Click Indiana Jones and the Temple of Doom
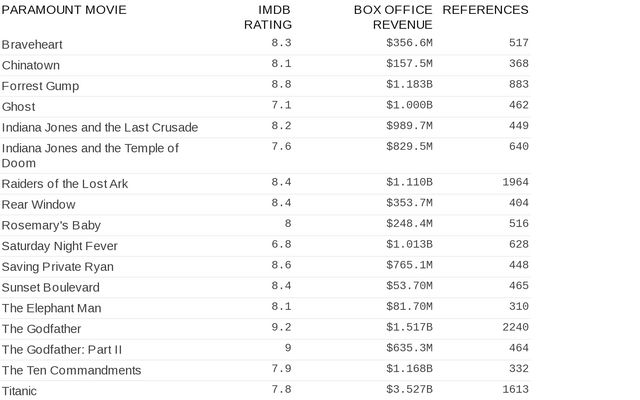640x400 pixels. pos(90,155)
